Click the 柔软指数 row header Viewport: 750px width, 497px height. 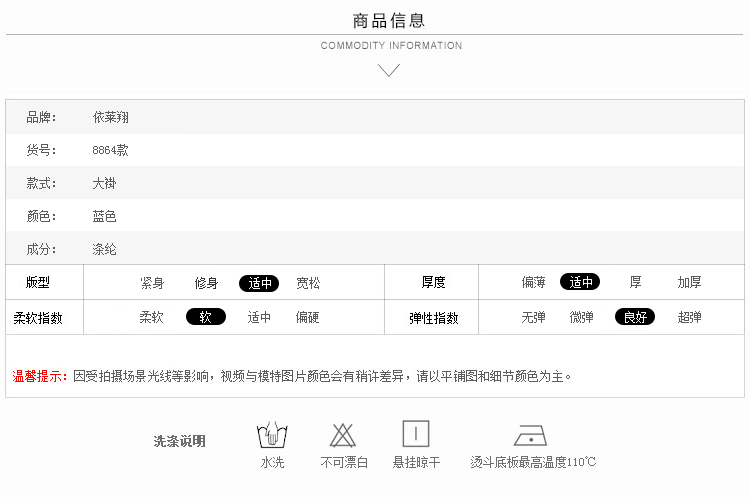pos(38,318)
